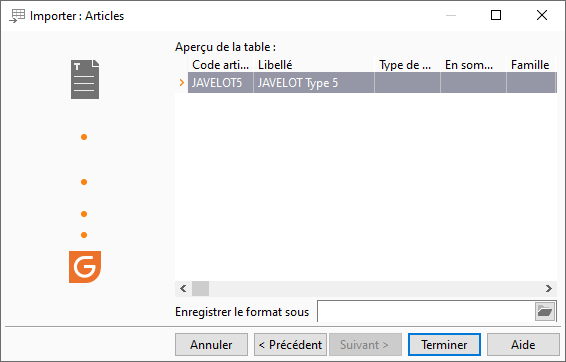Click scrollbar right arrow
The height and width of the screenshot is (362, 566).
point(549,288)
